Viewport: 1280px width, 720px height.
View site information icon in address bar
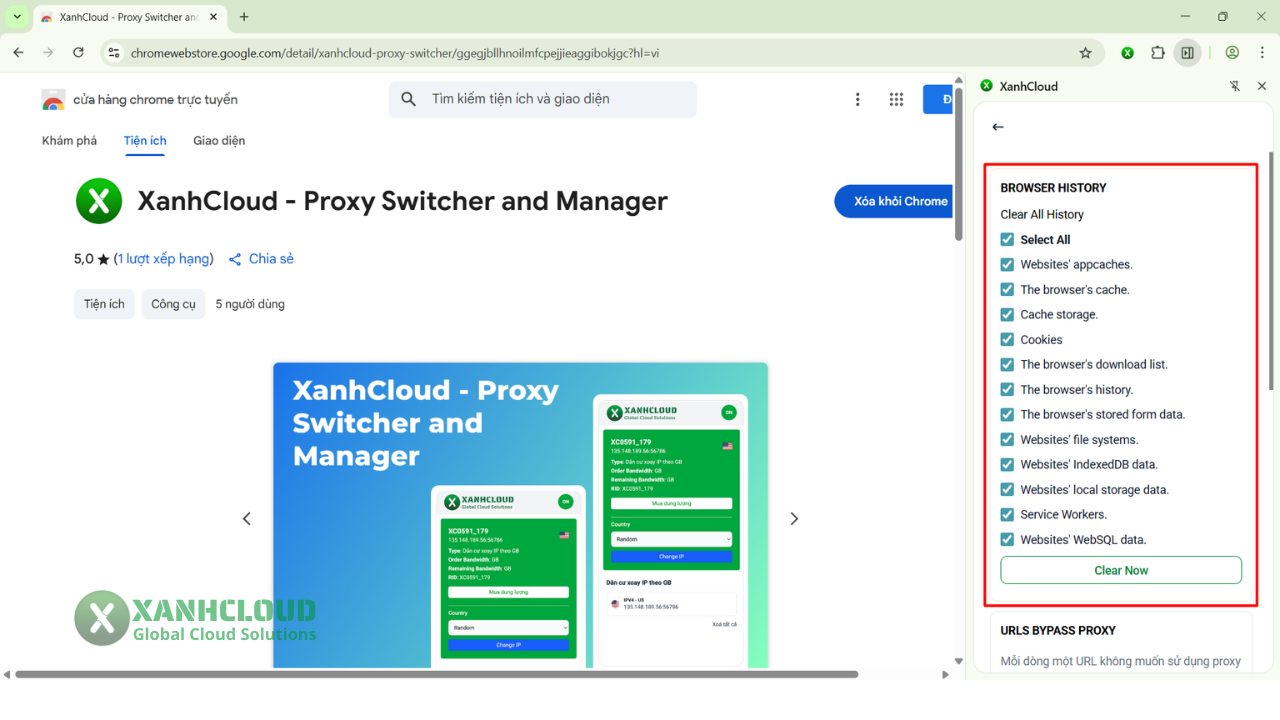[114, 53]
